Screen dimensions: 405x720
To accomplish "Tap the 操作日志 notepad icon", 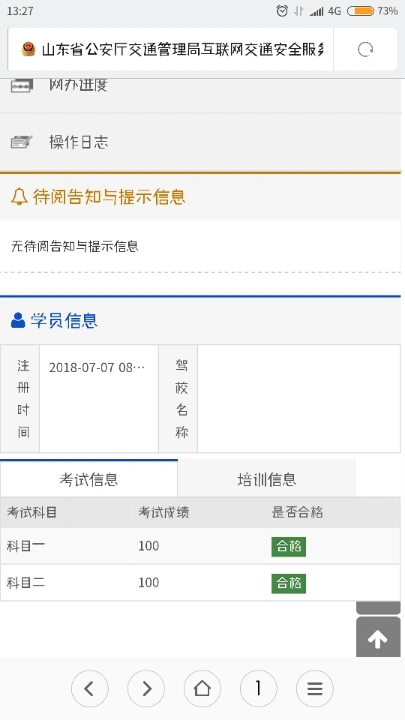I will click(x=22, y=142).
